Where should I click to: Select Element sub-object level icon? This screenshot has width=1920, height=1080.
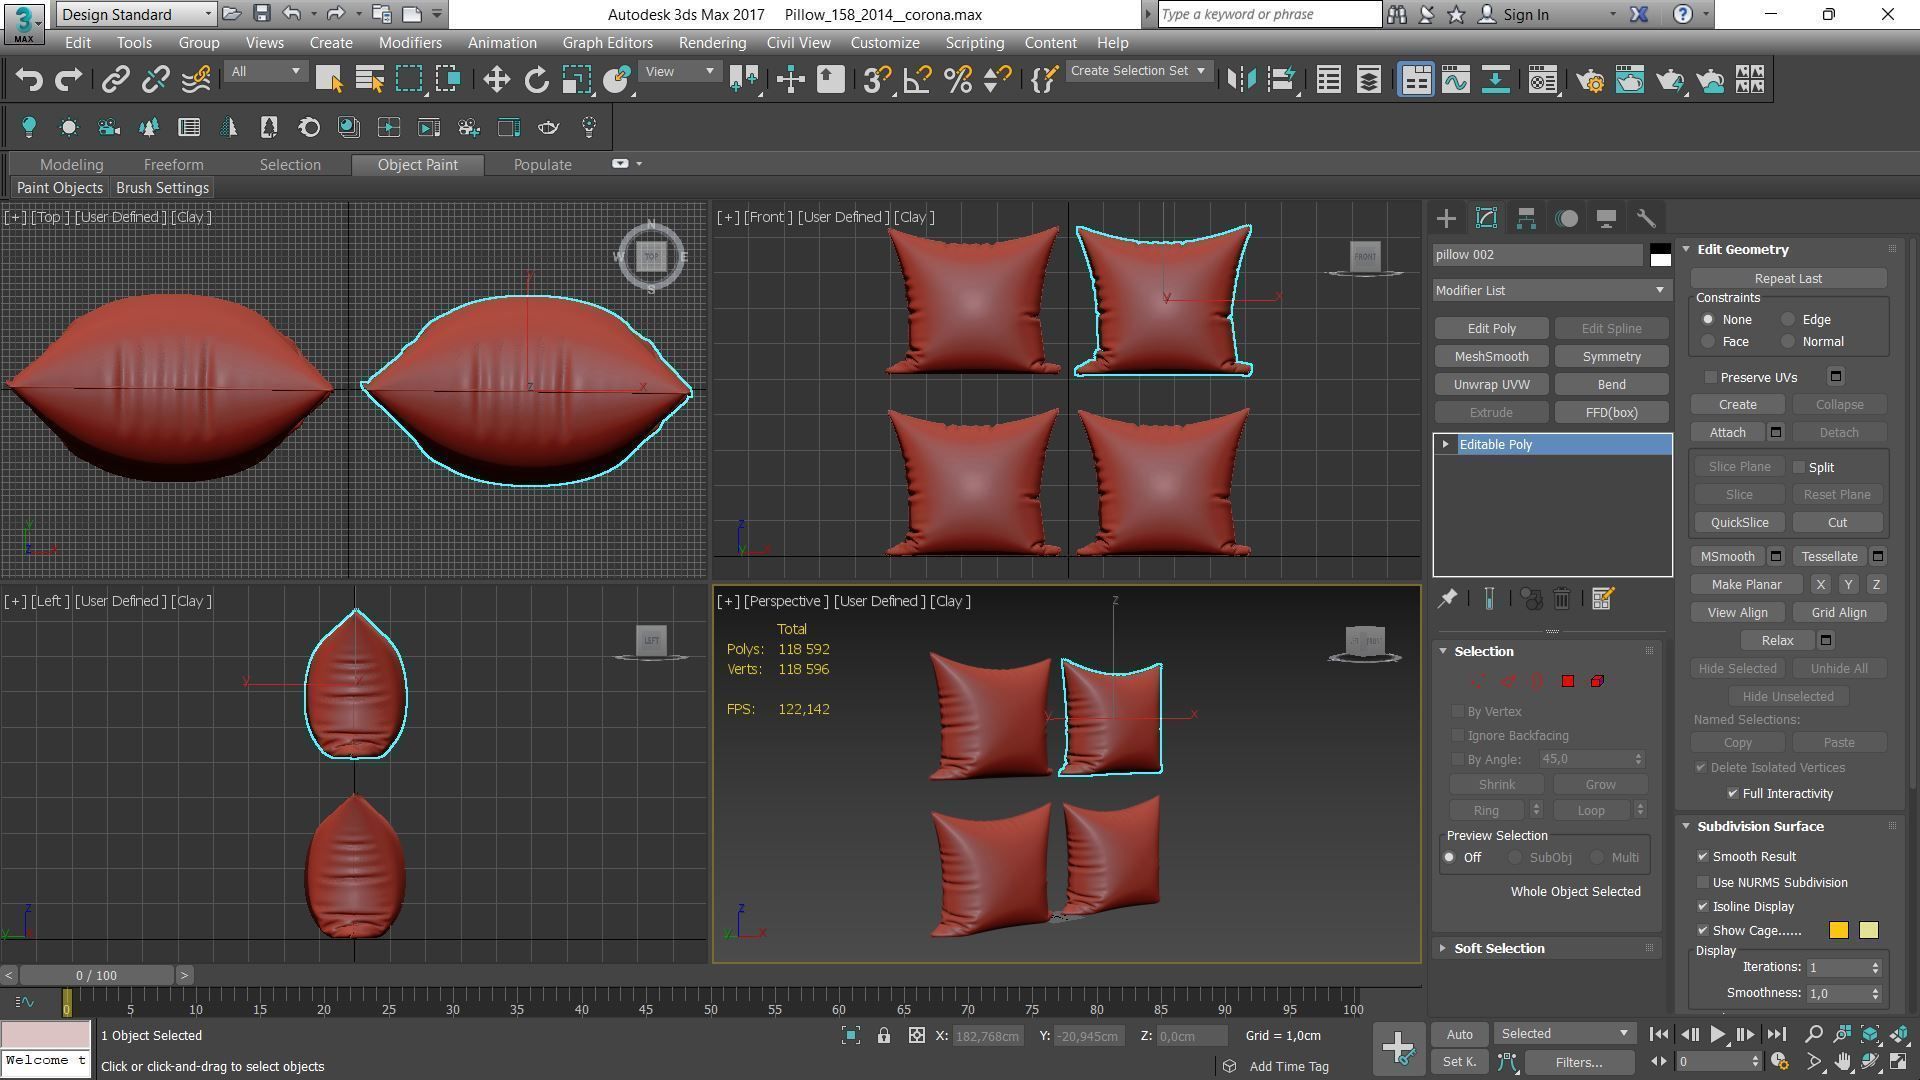pos(1597,681)
